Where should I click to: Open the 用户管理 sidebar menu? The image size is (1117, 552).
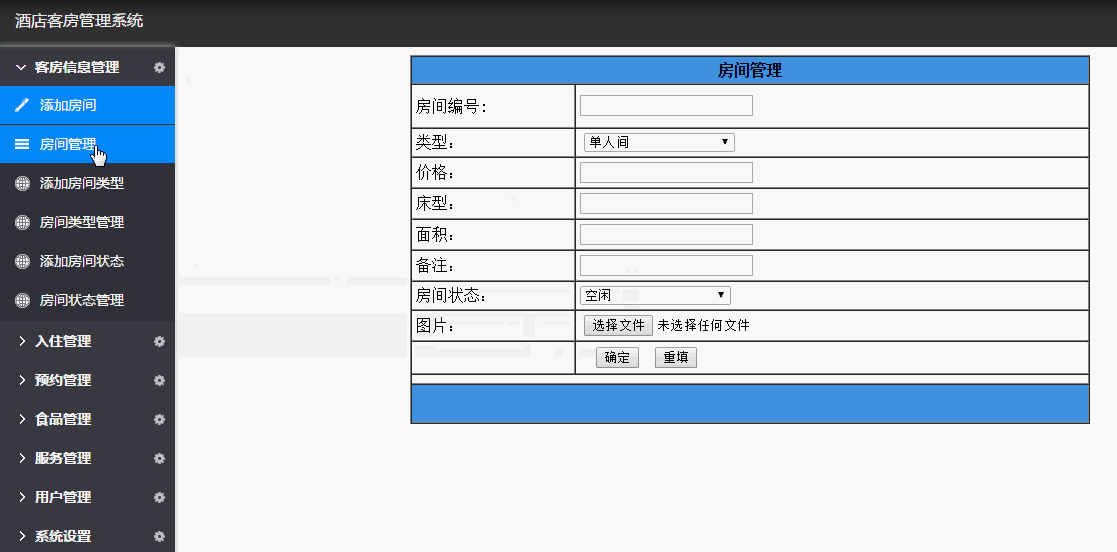62,498
